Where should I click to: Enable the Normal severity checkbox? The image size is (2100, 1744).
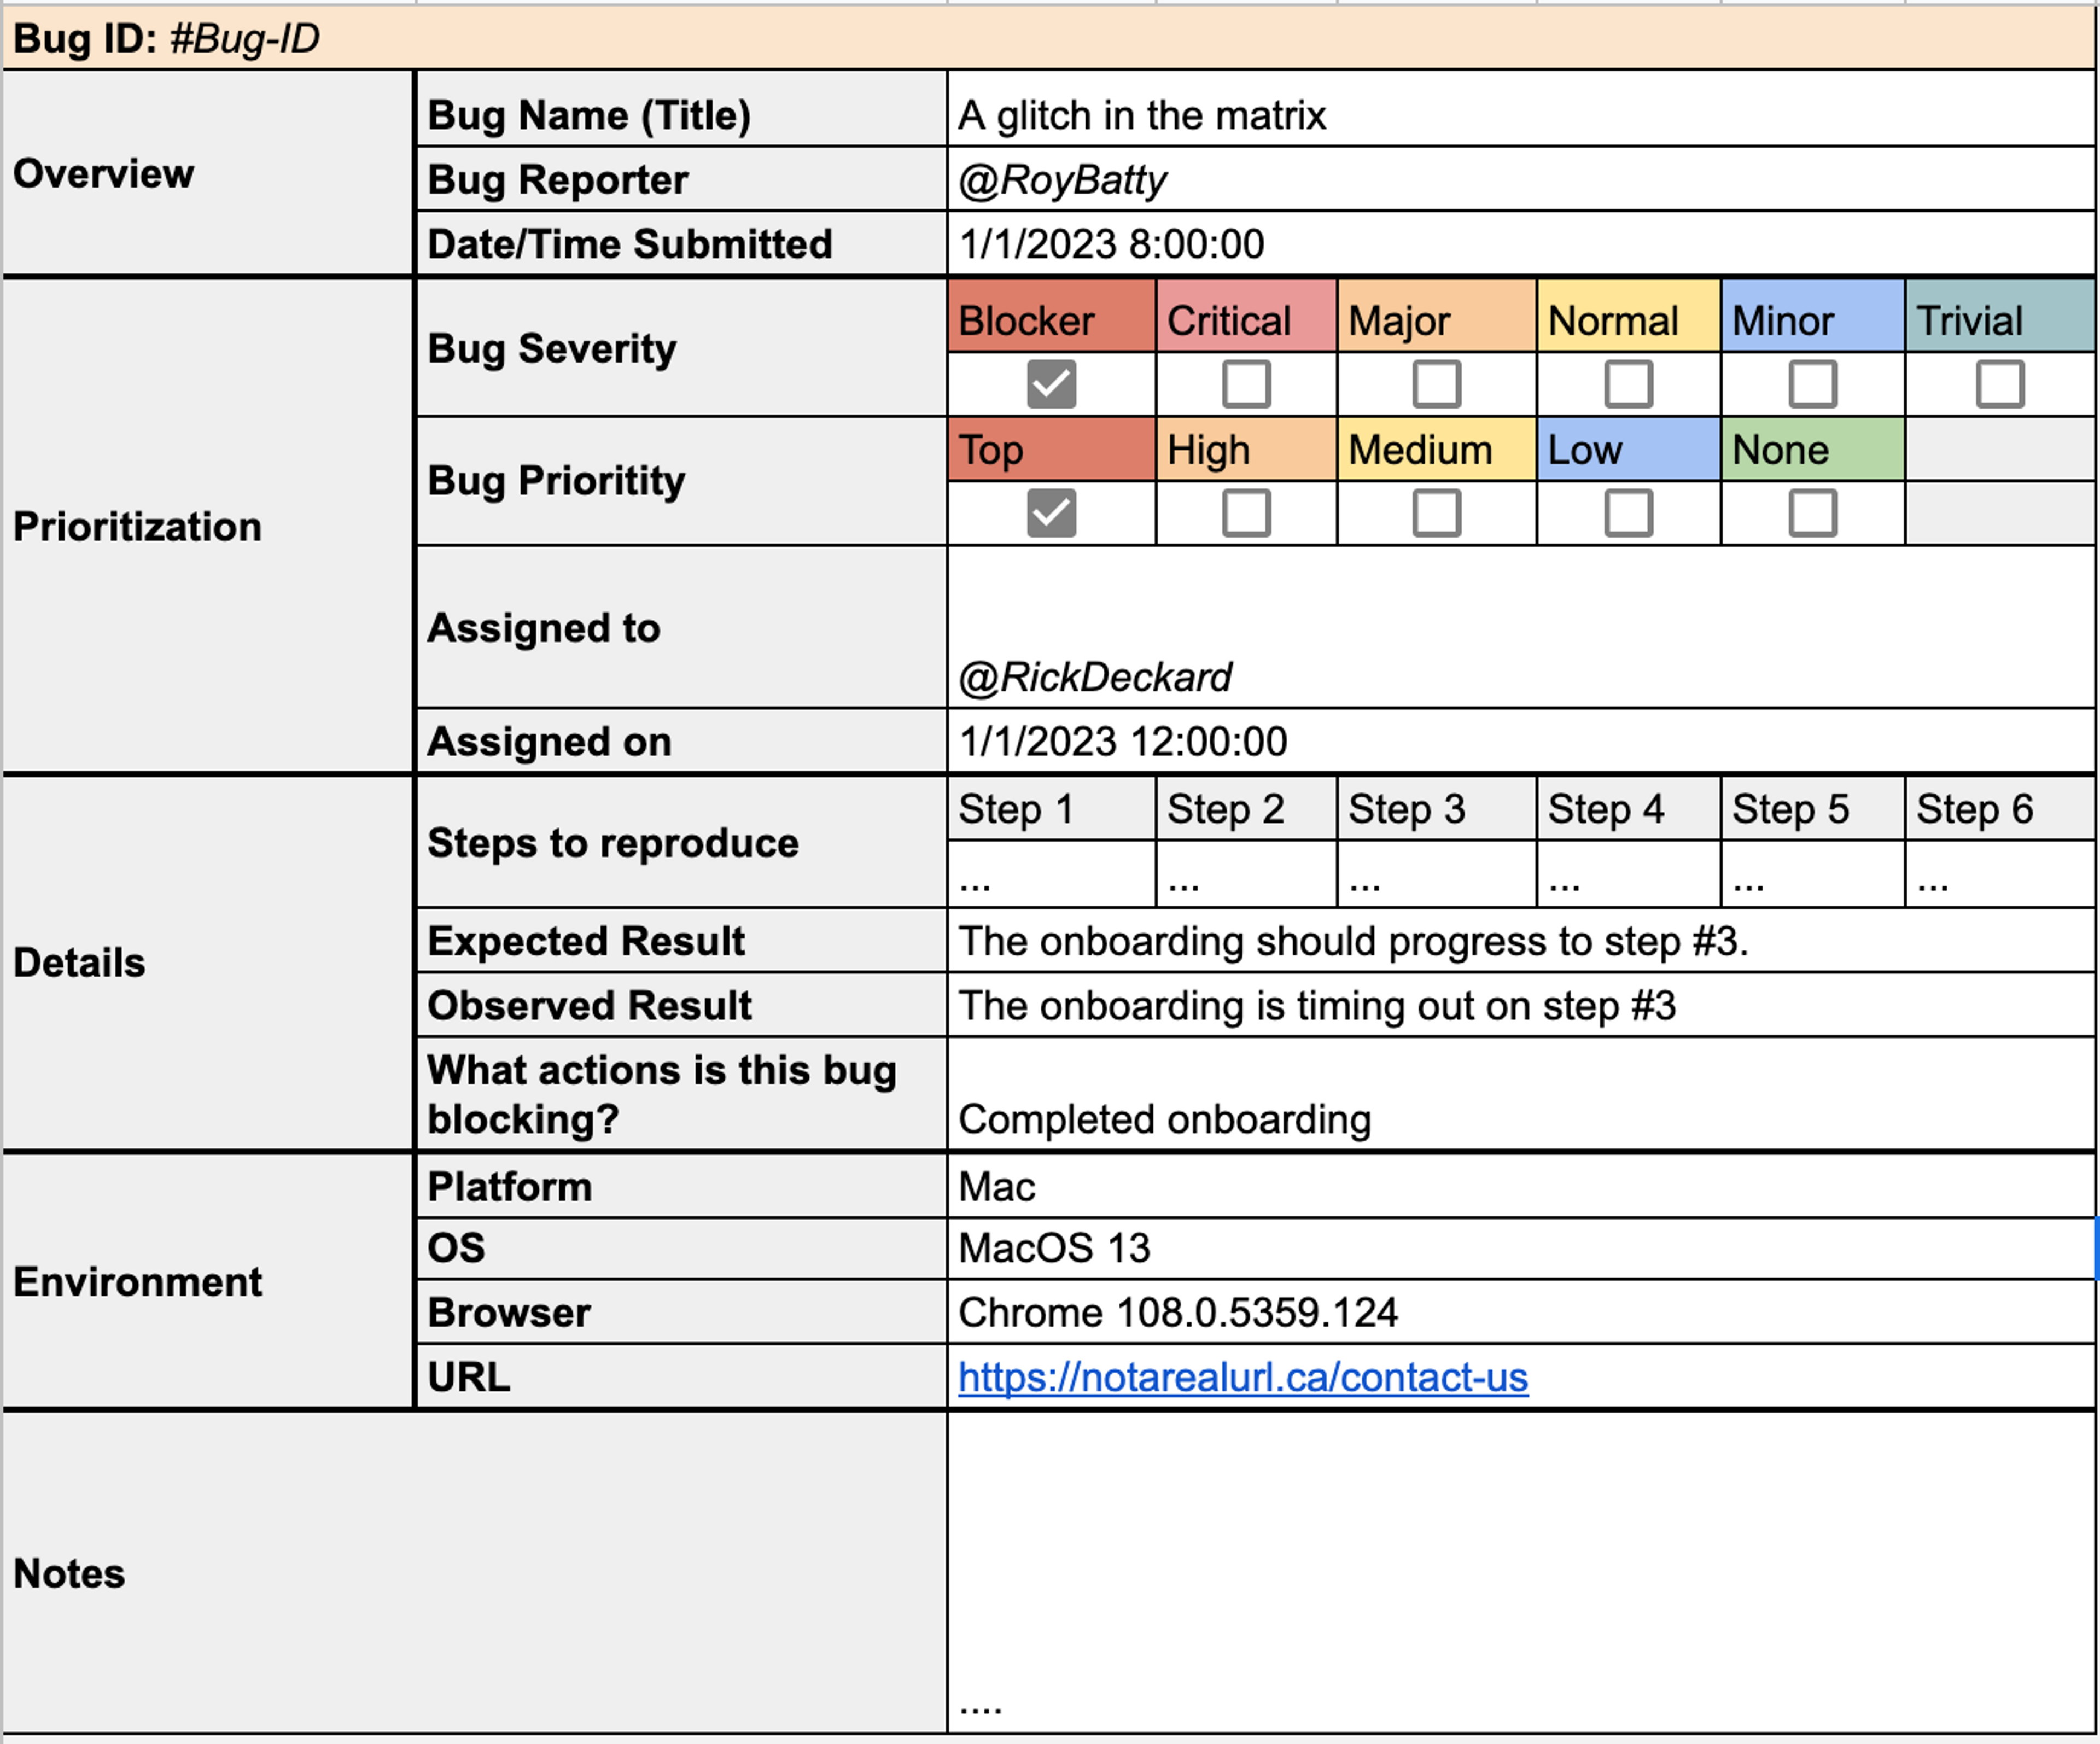coord(1628,384)
